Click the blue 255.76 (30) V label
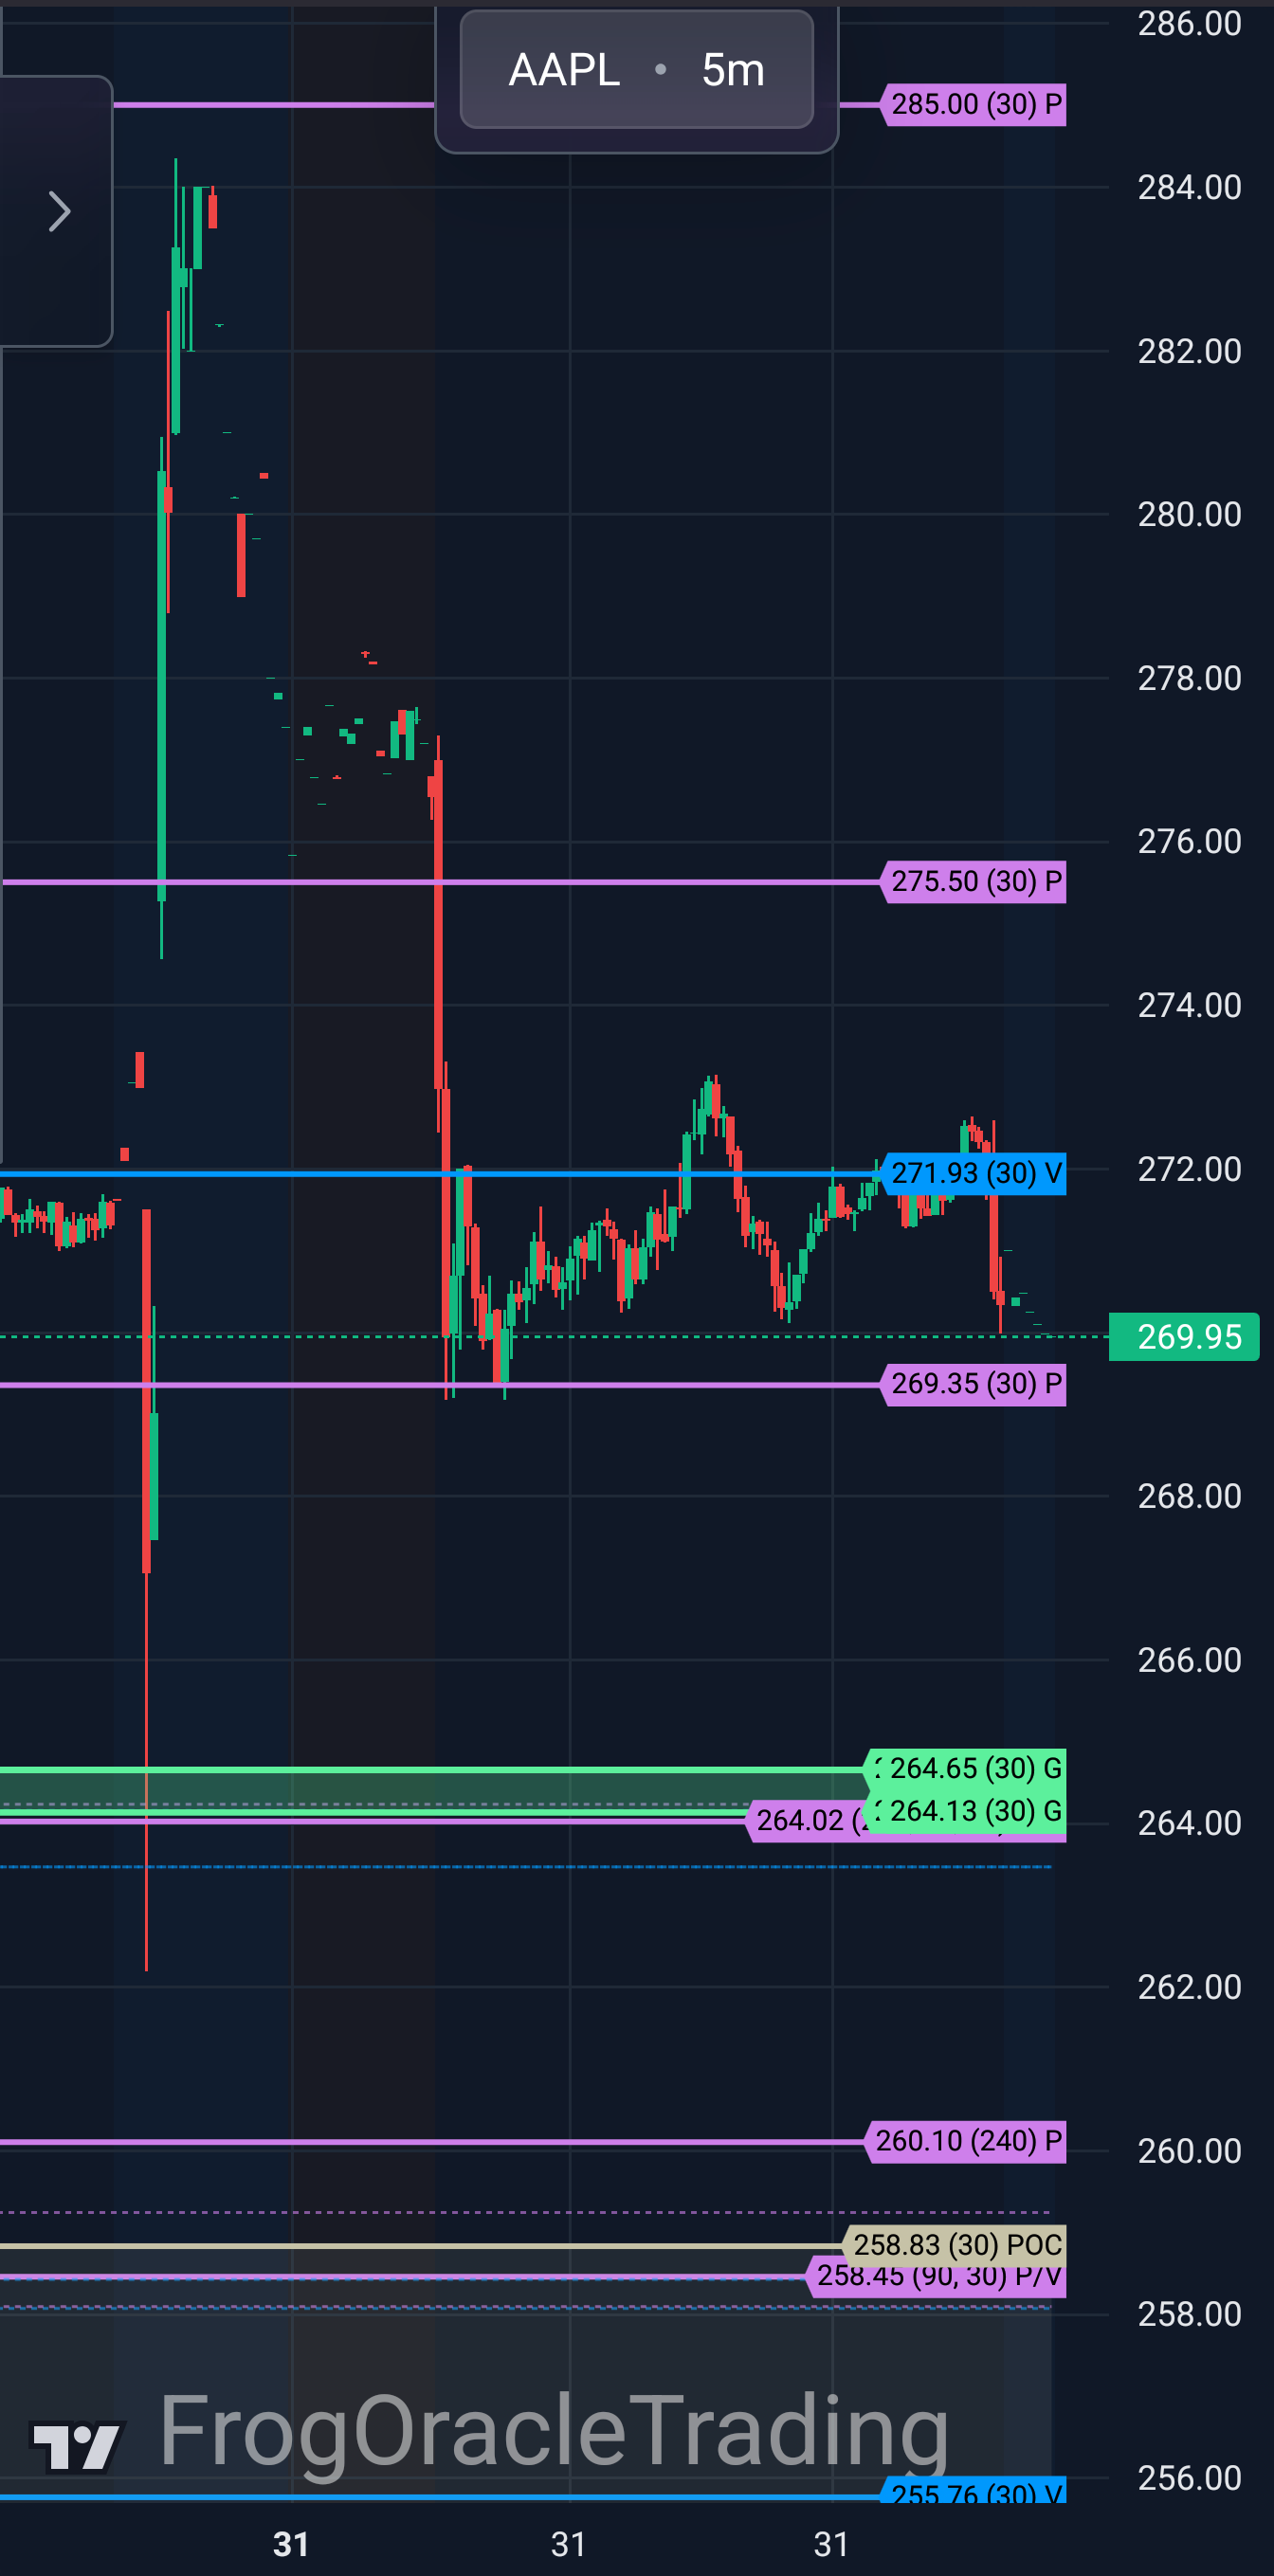 975,2493
